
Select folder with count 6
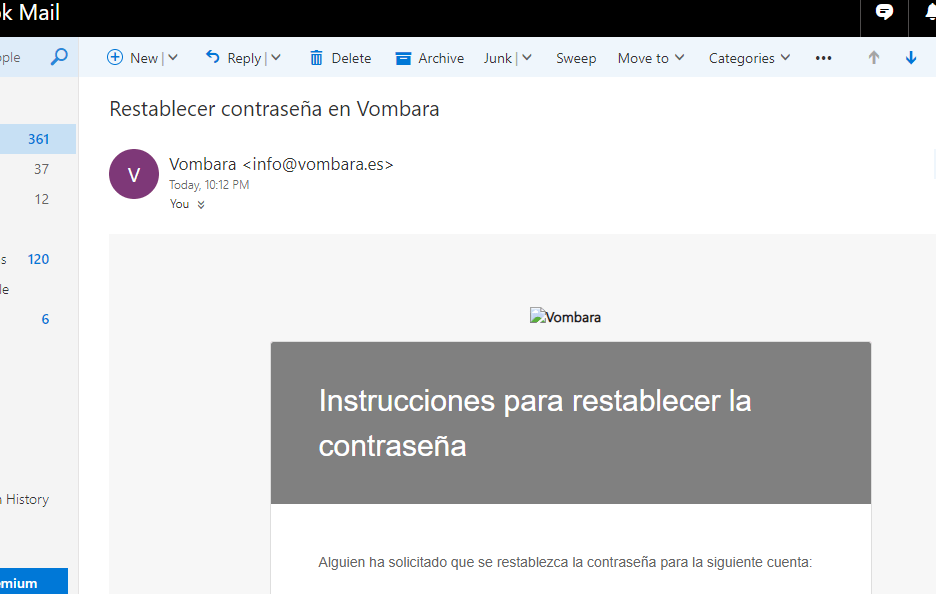pyautogui.click(x=38, y=319)
